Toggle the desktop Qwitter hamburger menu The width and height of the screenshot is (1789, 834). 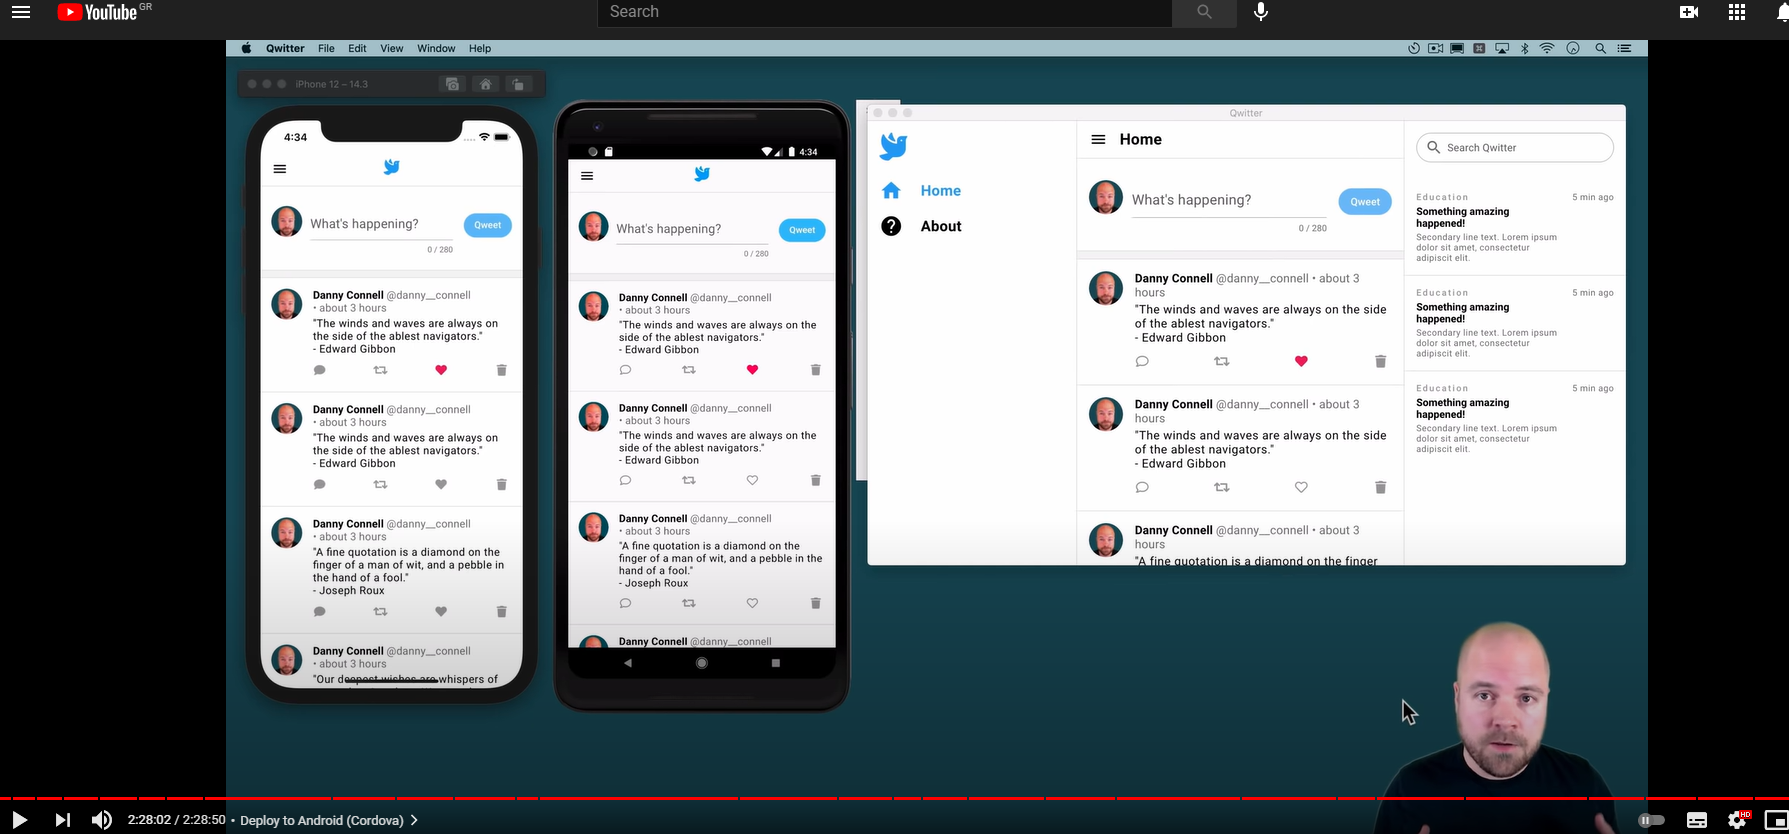coord(1098,140)
